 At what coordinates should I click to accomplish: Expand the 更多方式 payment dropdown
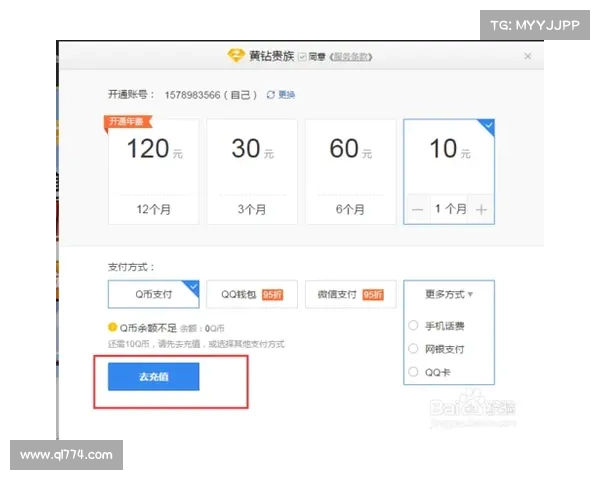pyautogui.click(x=449, y=294)
